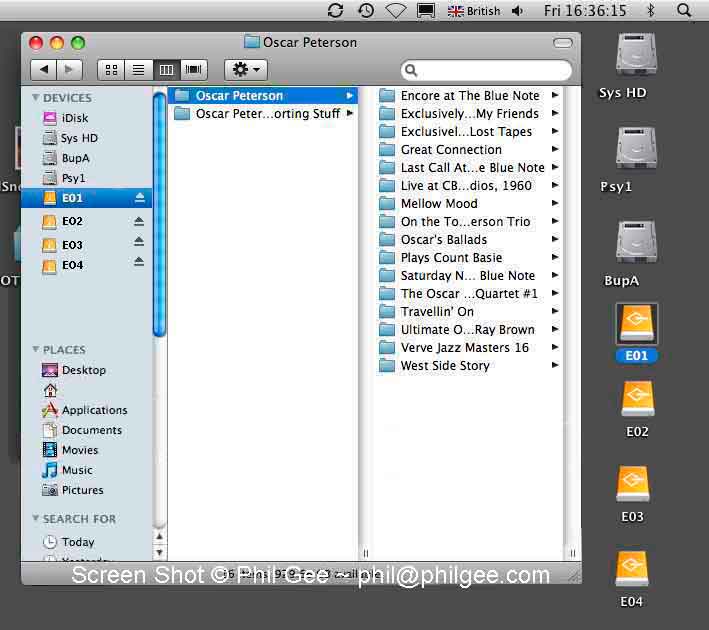Eject the E02 volume
Screen dimensions: 709x630
[x=139, y=221]
